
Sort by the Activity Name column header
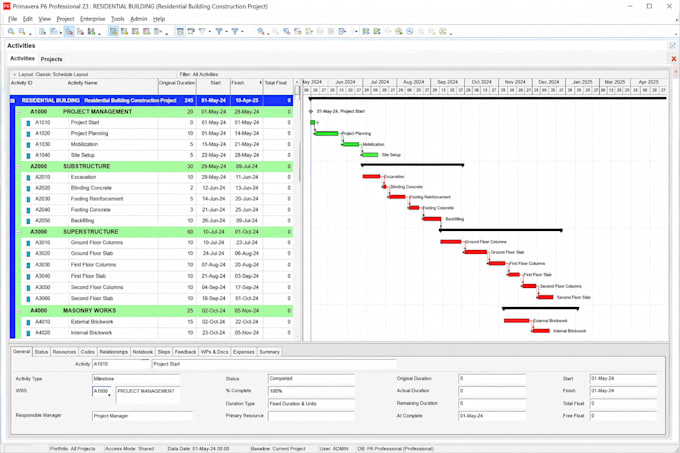coord(82,83)
